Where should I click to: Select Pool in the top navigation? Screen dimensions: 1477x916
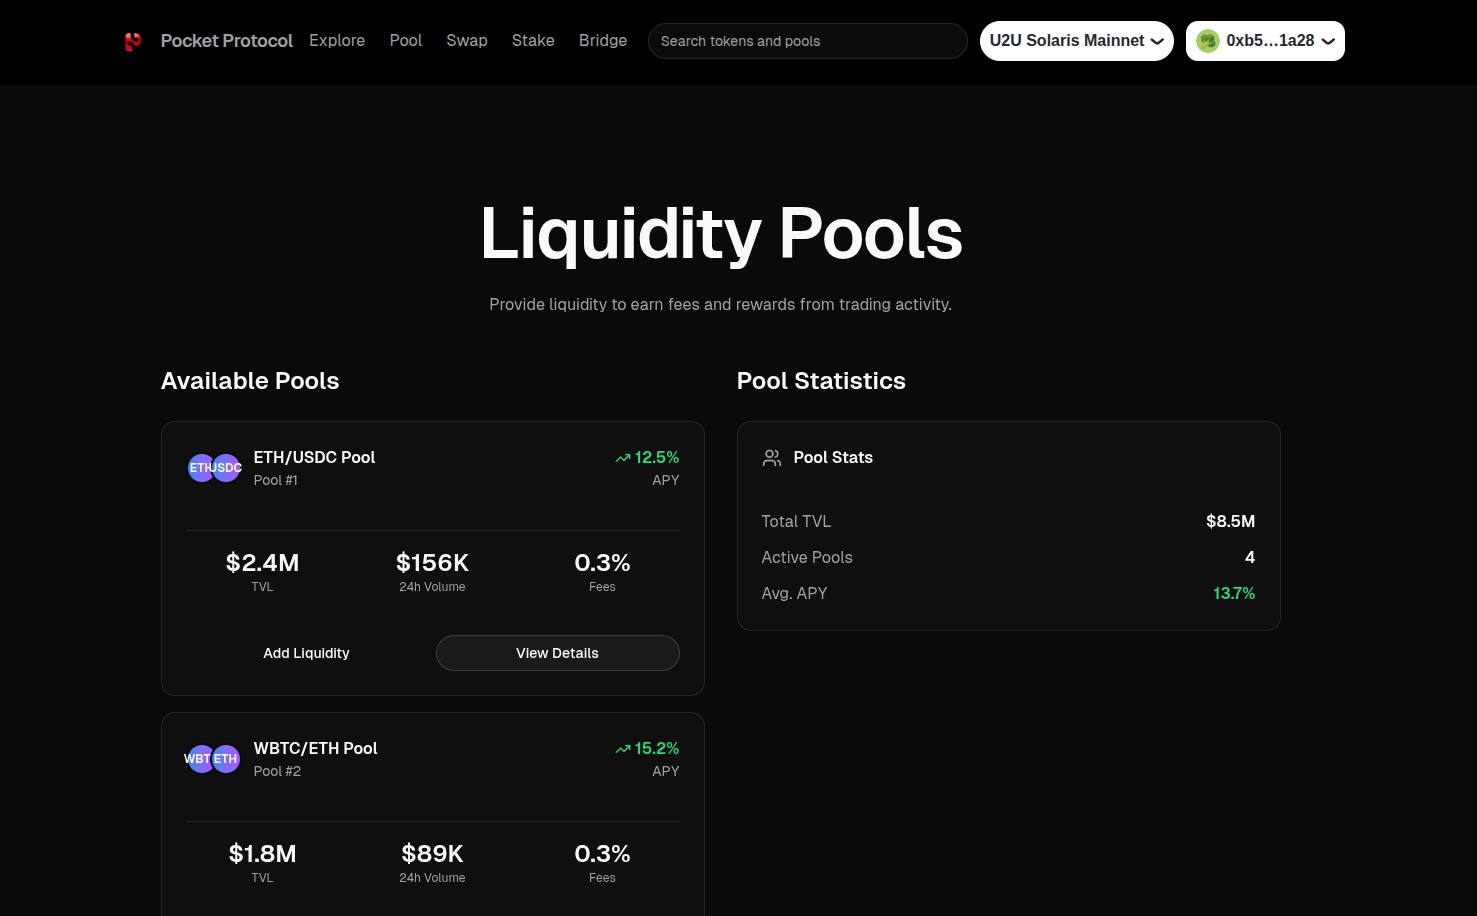click(406, 41)
